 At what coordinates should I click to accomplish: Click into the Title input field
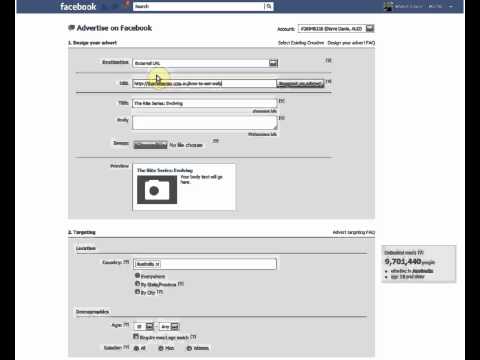coord(204,103)
